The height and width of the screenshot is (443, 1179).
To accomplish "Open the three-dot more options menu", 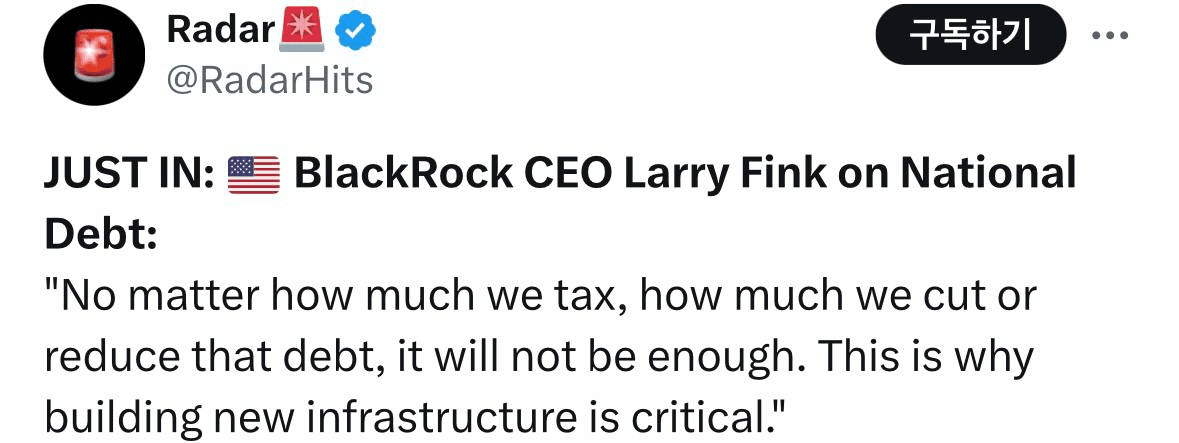I will [x=1109, y=36].
